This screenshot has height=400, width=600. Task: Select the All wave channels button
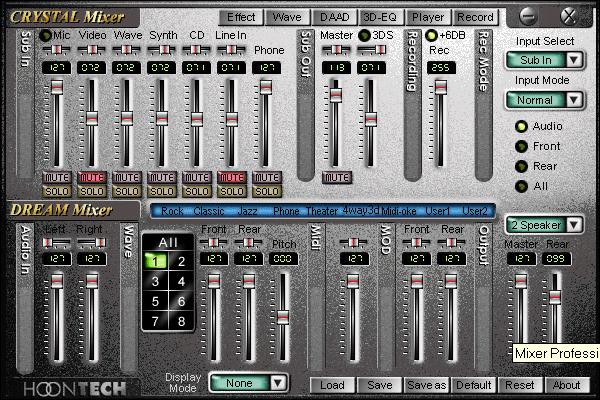click(168, 243)
